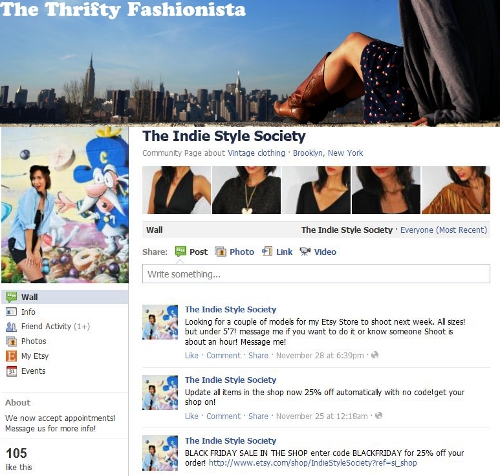500x476 pixels.
Task: Share the November 25 post
Action: [x=258, y=416]
